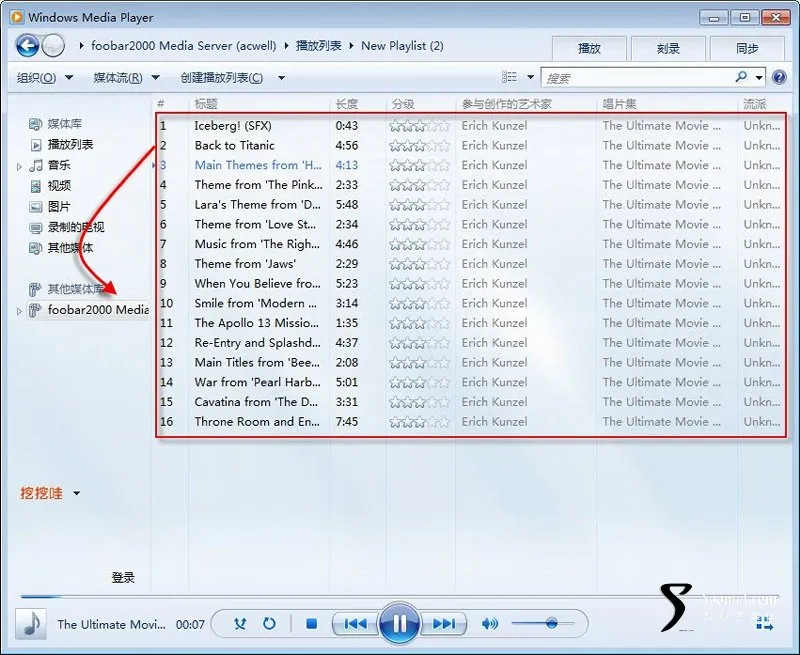Select 音乐 in the sidebar

59,165
